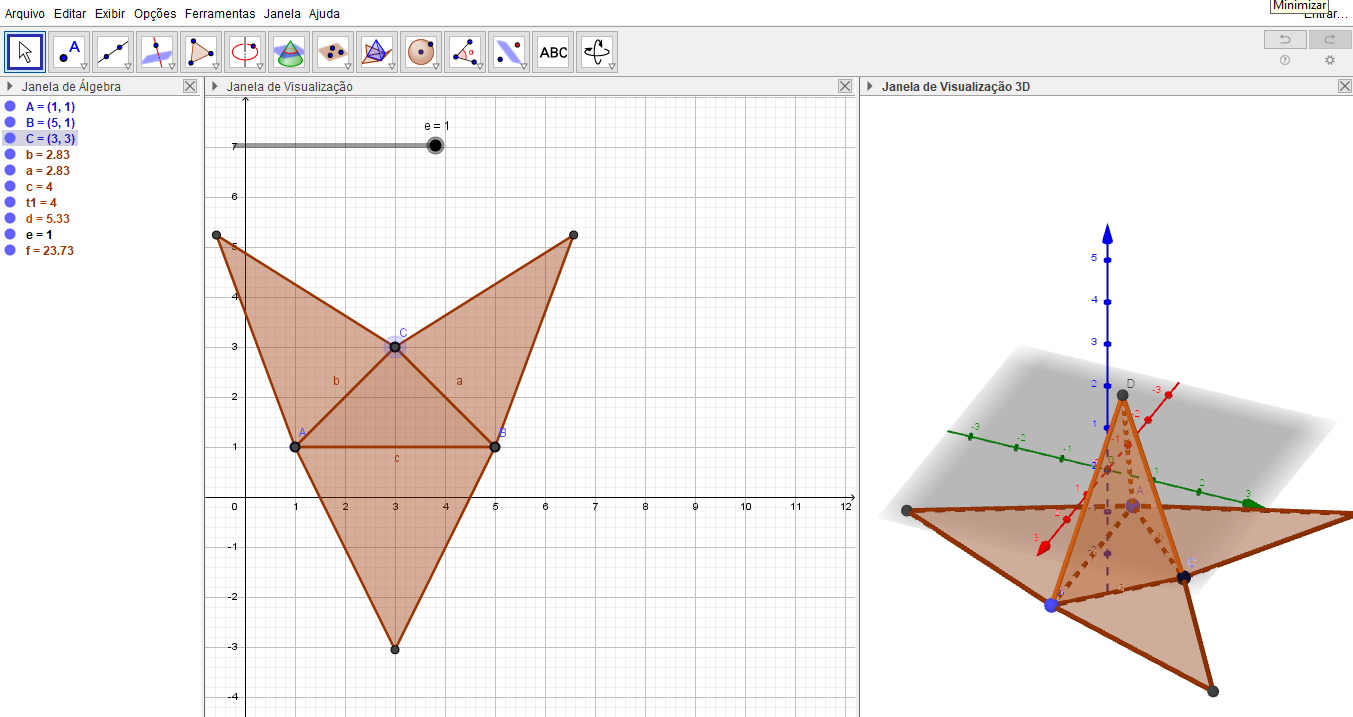The width and height of the screenshot is (1353, 717).
Task: Close the Janela de Visualização panel
Action: pos(845,87)
